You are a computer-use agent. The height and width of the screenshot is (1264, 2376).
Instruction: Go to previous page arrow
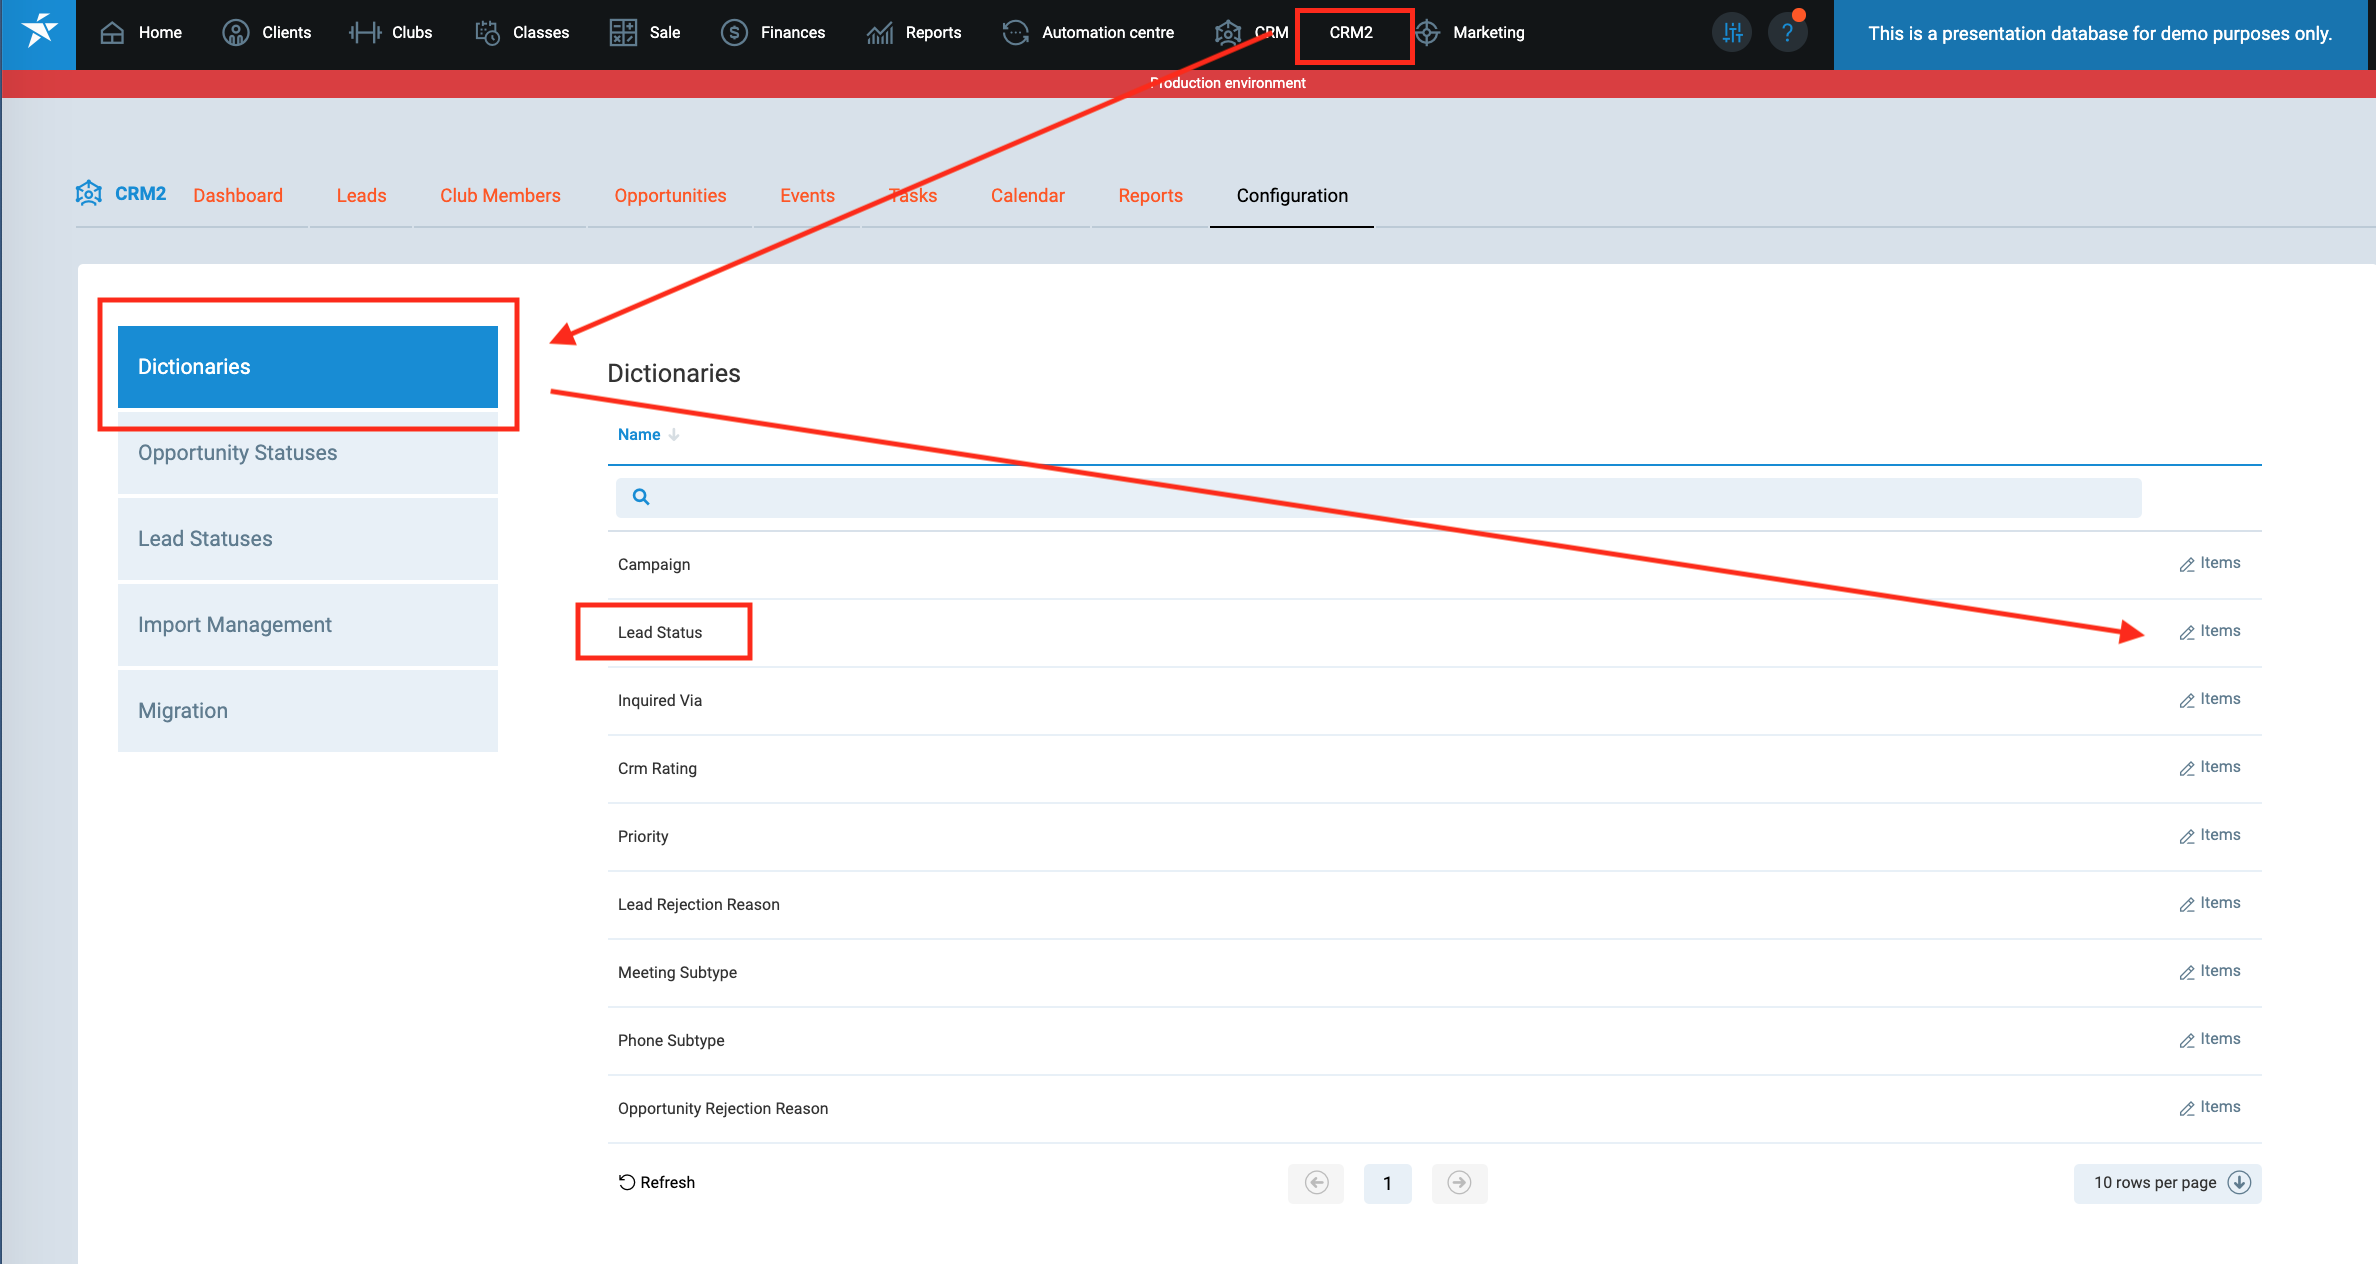coord(1316,1183)
